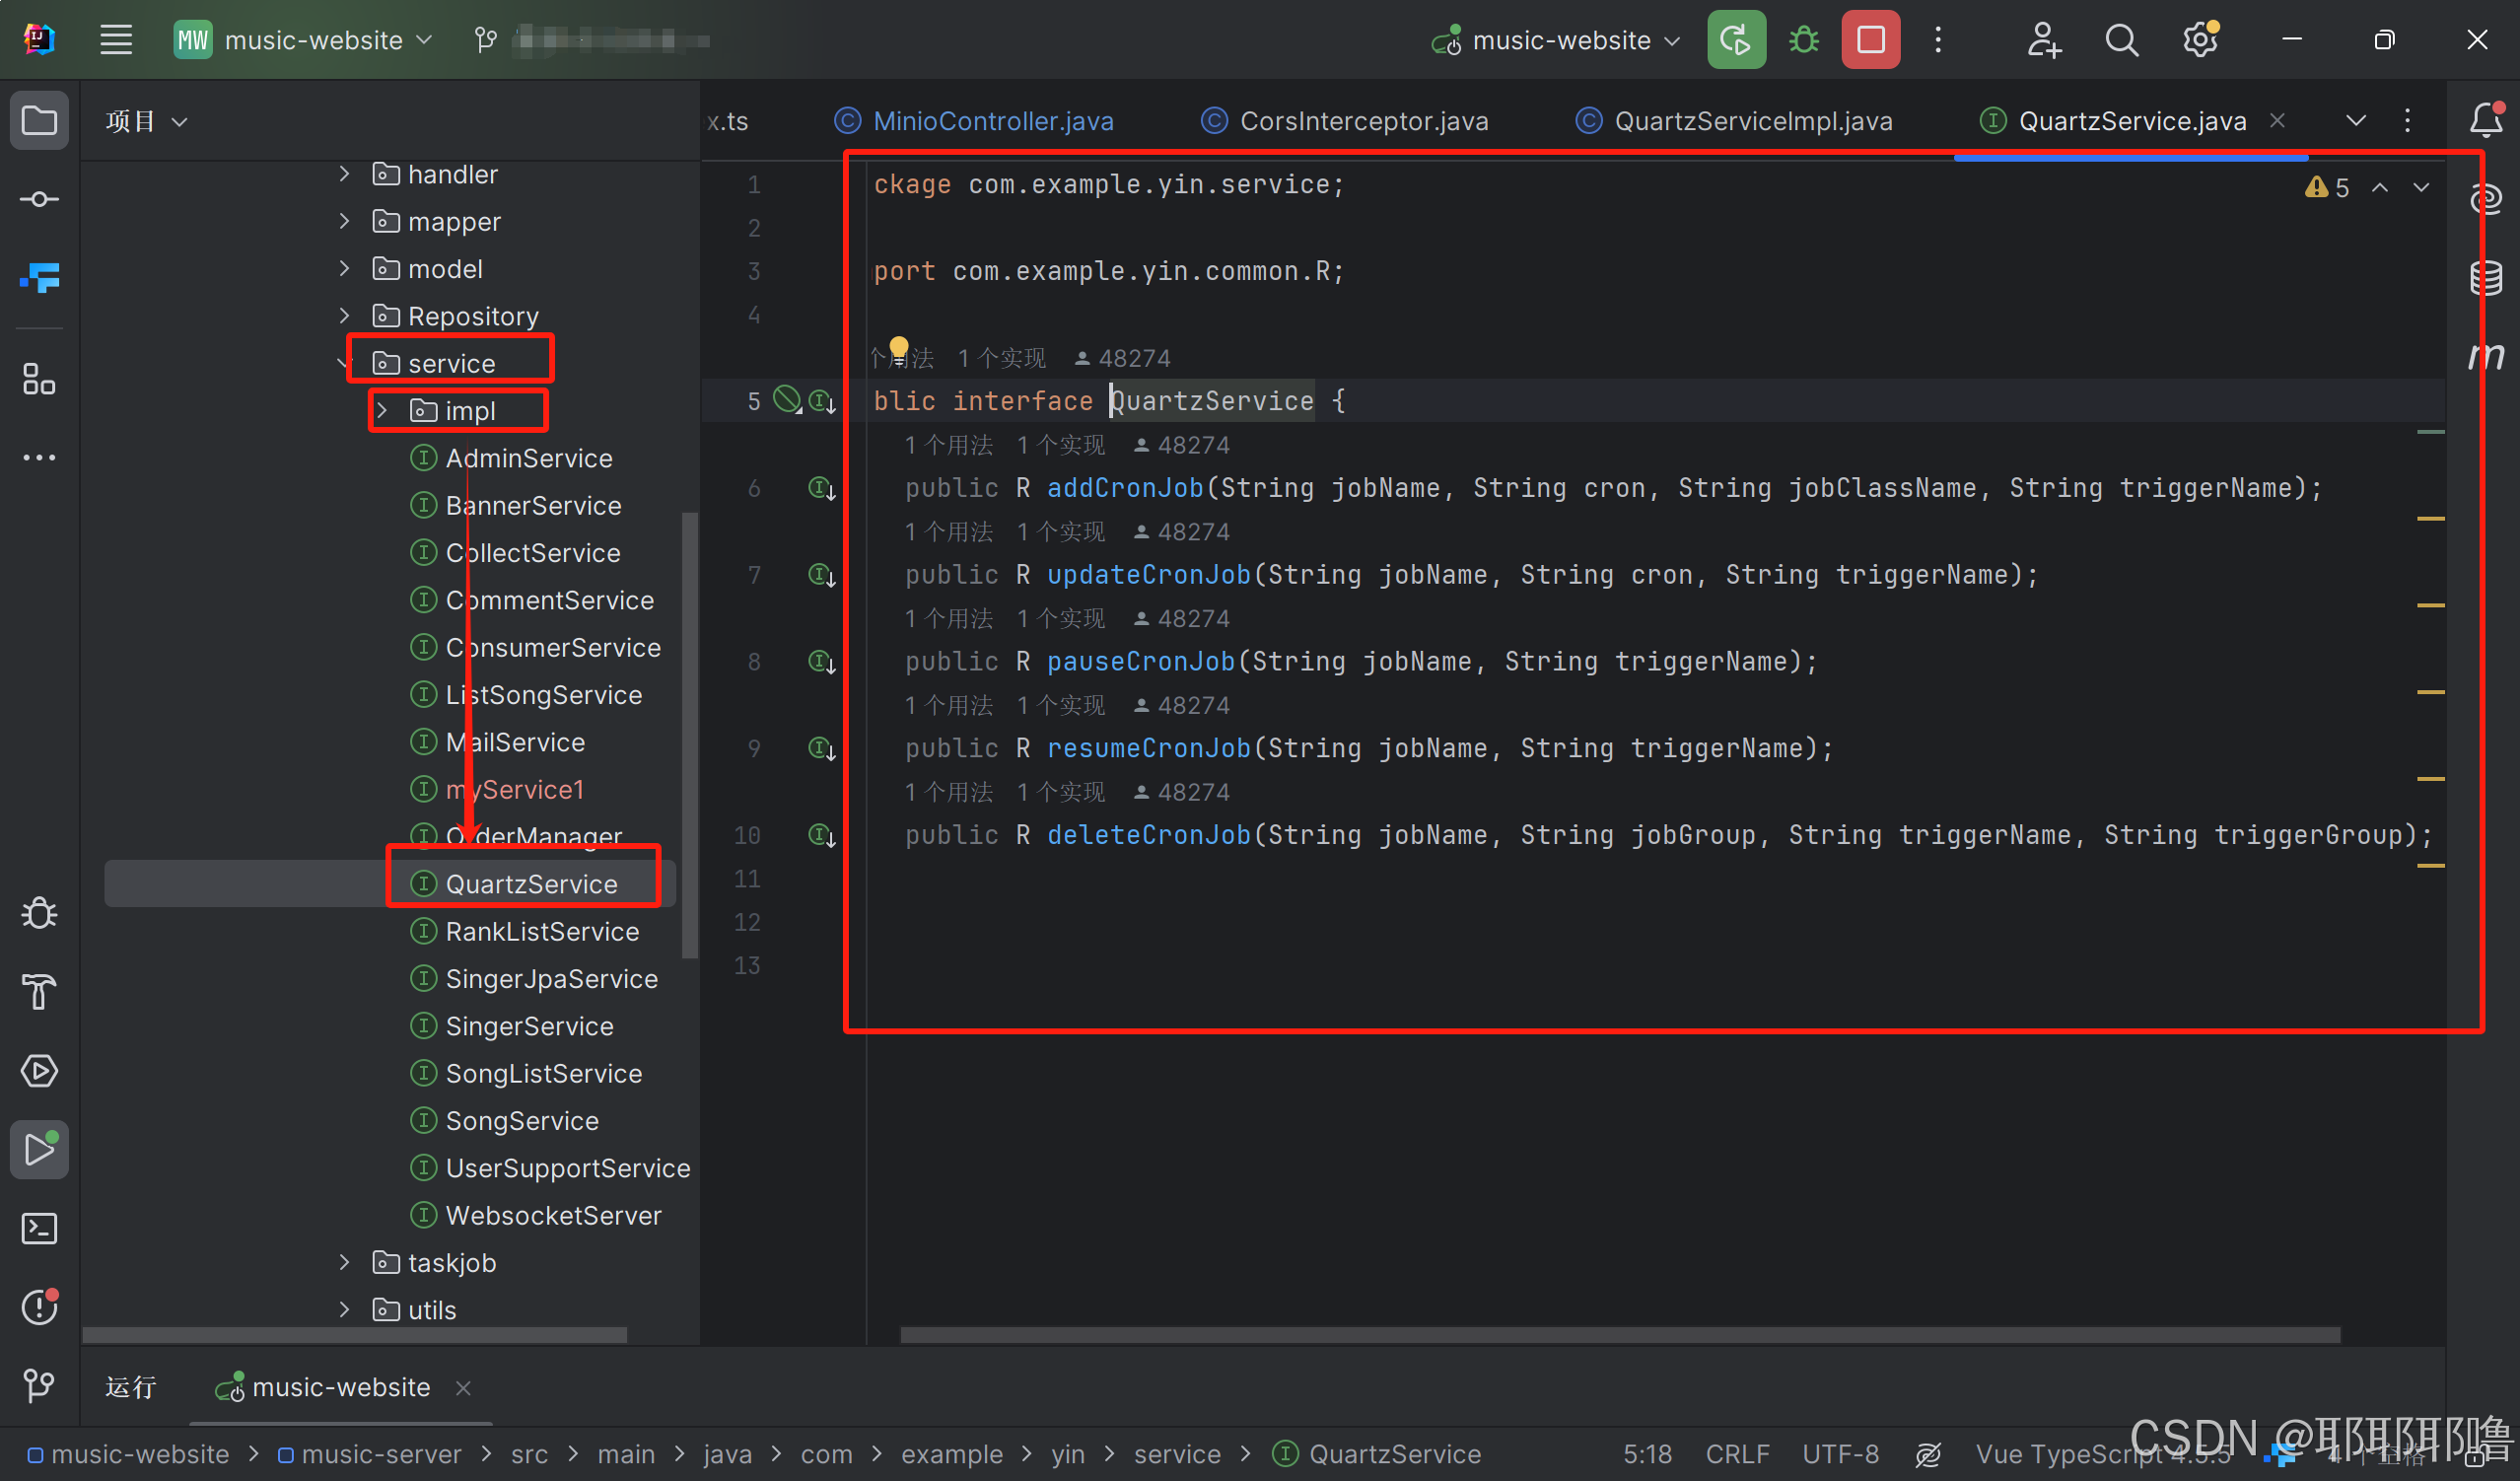
Task: Rerun music-website with green rerun button
Action: (1735, 40)
